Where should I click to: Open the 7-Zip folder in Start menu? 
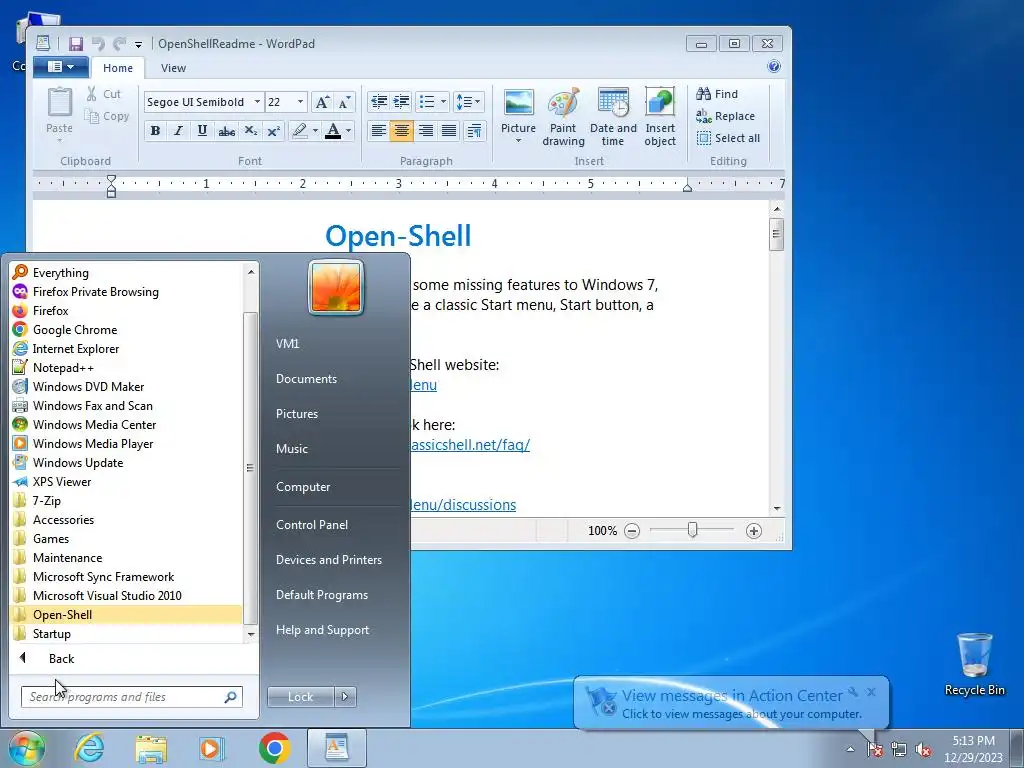(126, 501)
